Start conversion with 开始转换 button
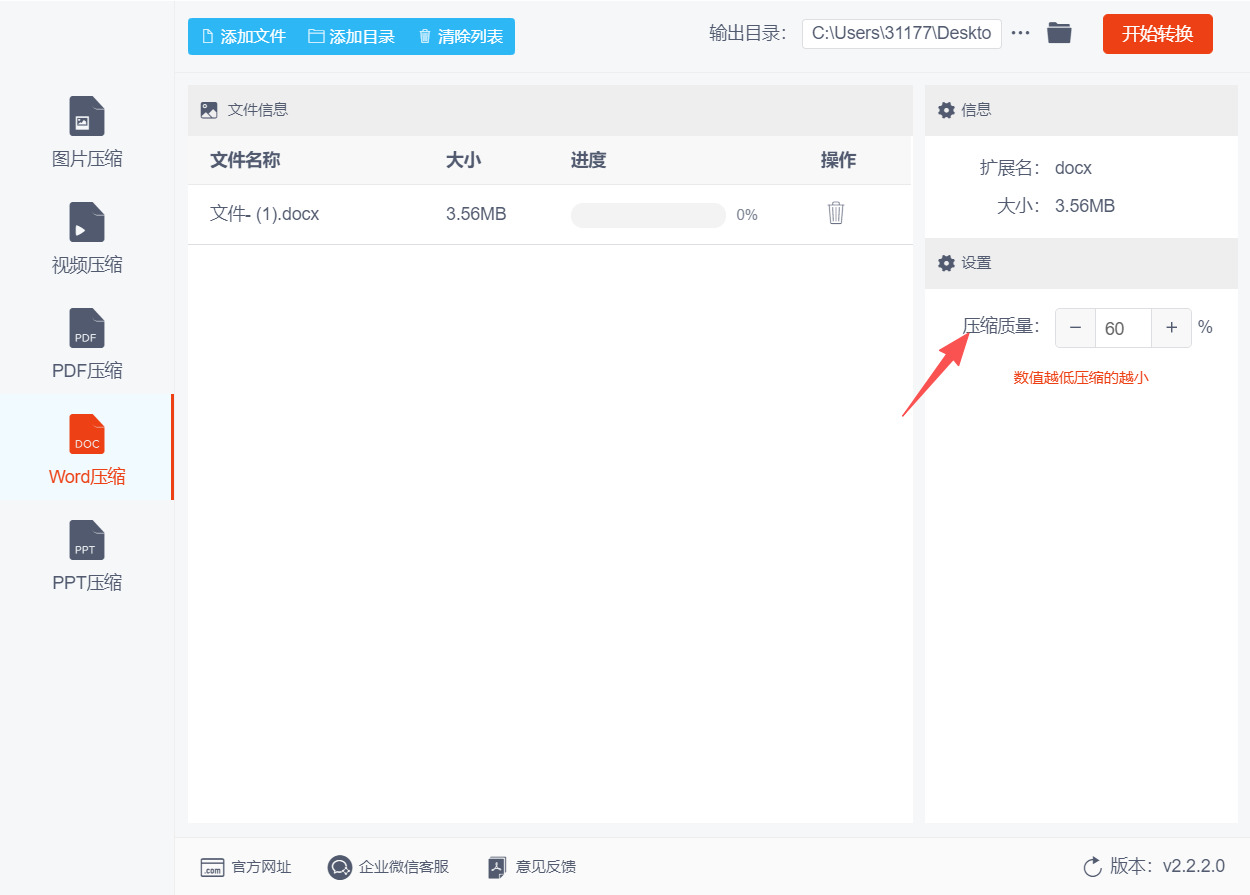 [1157, 33]
